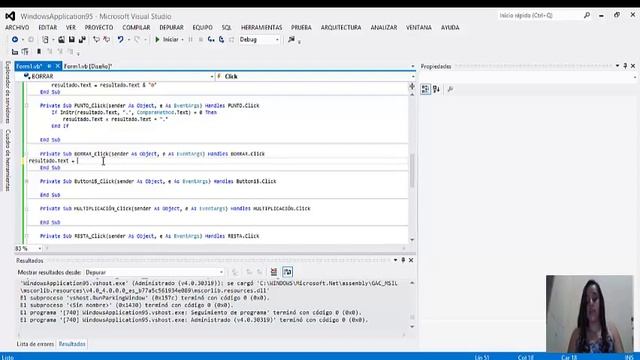Click the 'Private Sub RESTA_Click' line
The image size is (640, 360).
pyautogui.click(x=149, y=236)
